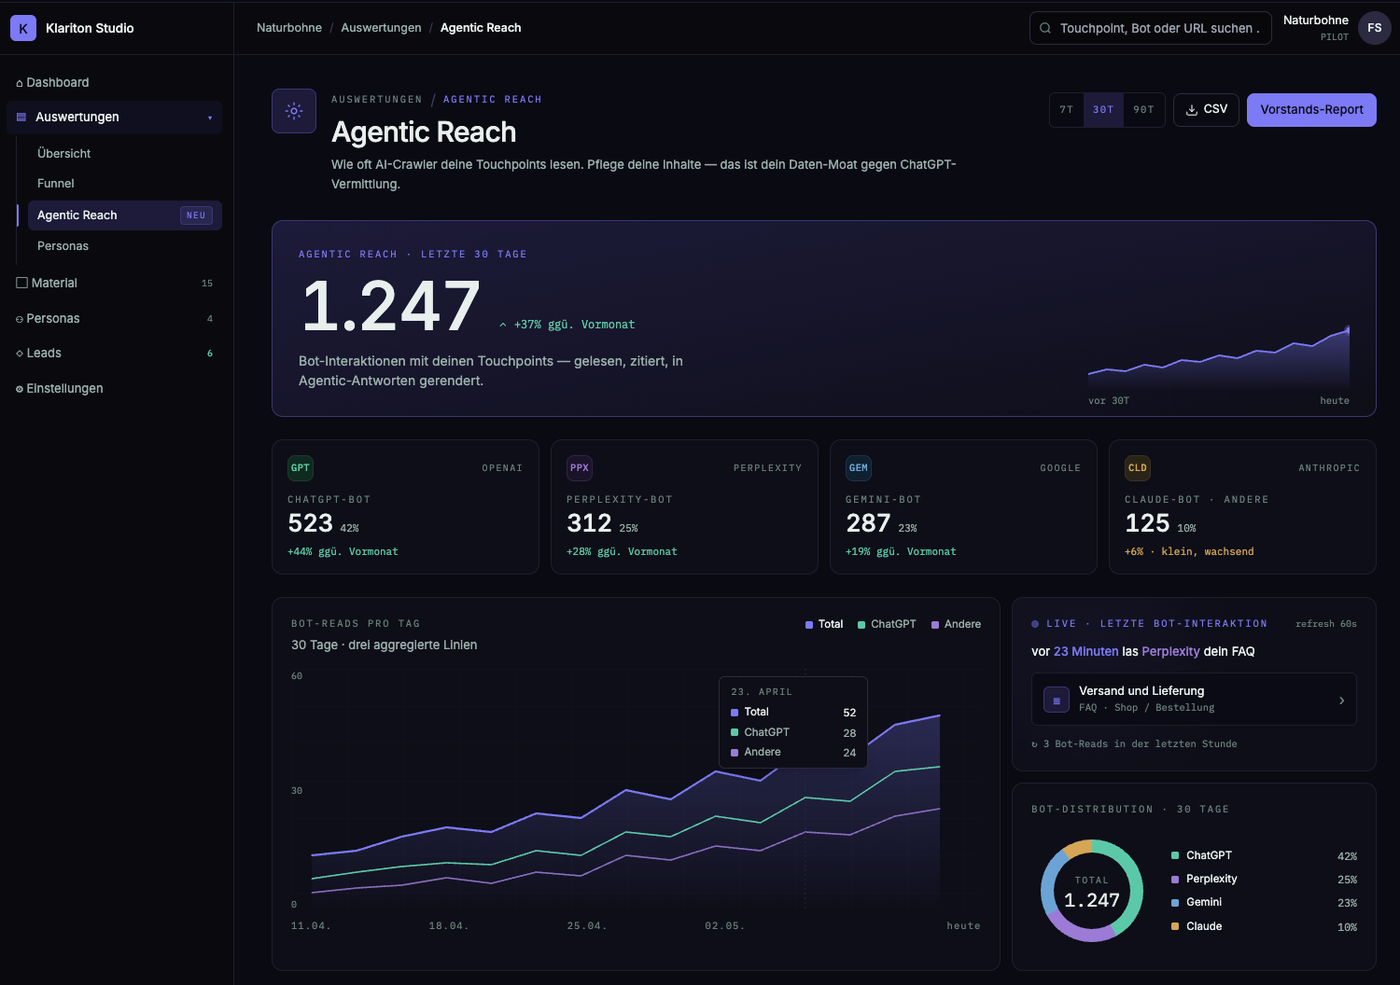Click the Agentic Reach sun icon
This screenshot has width=1400, height=985.
coord(294,111)
